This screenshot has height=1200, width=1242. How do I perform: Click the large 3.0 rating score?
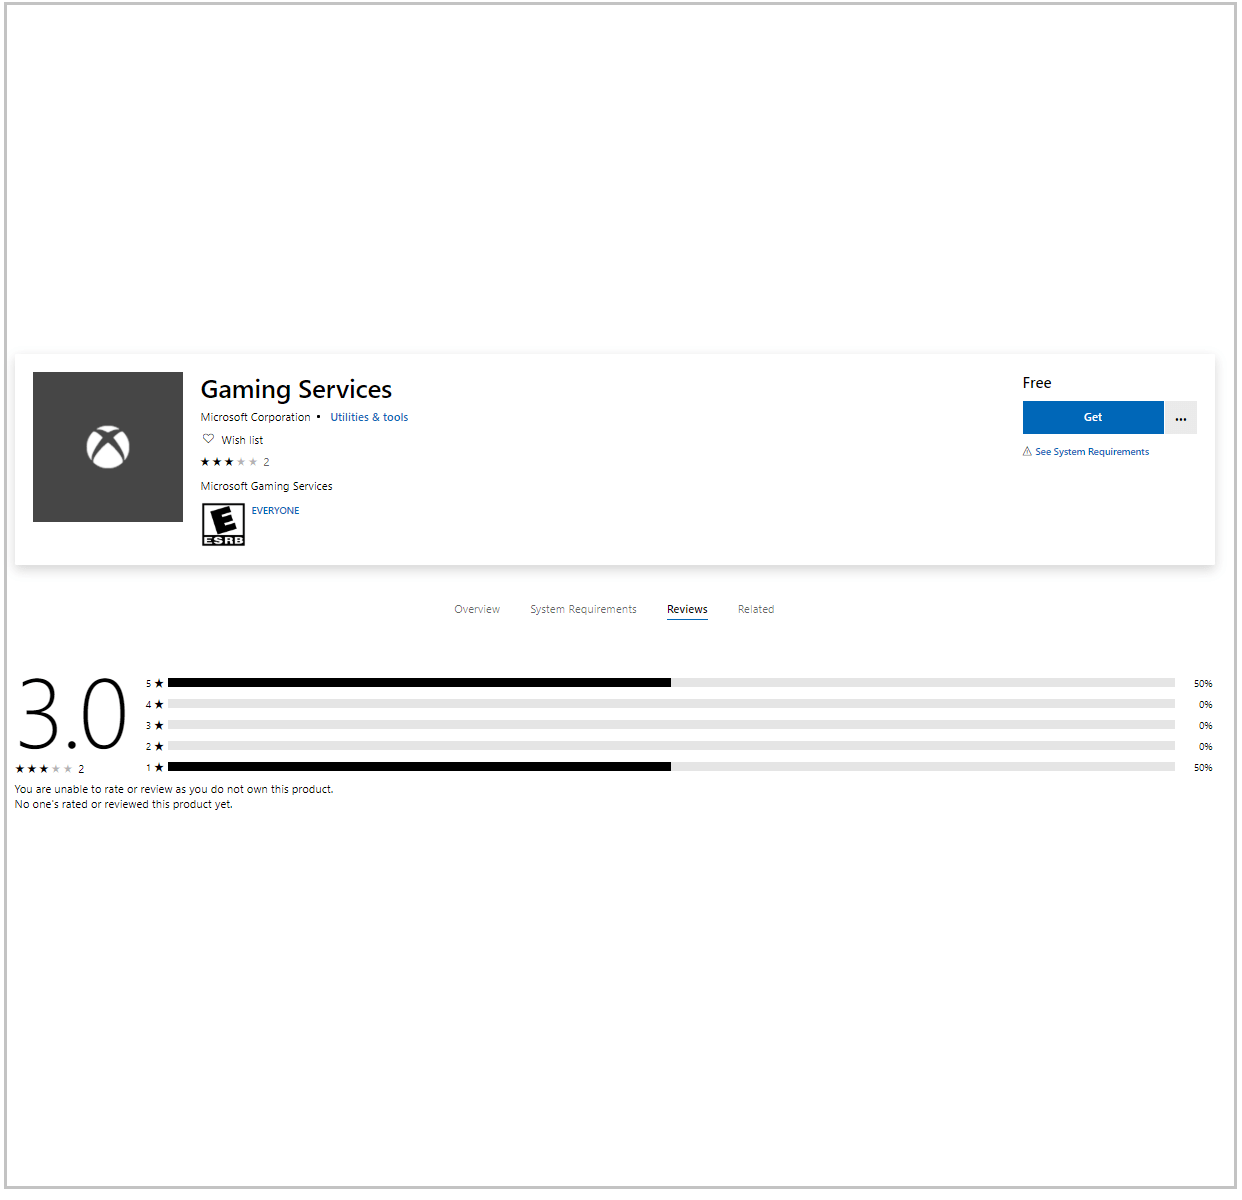[72, 714]
